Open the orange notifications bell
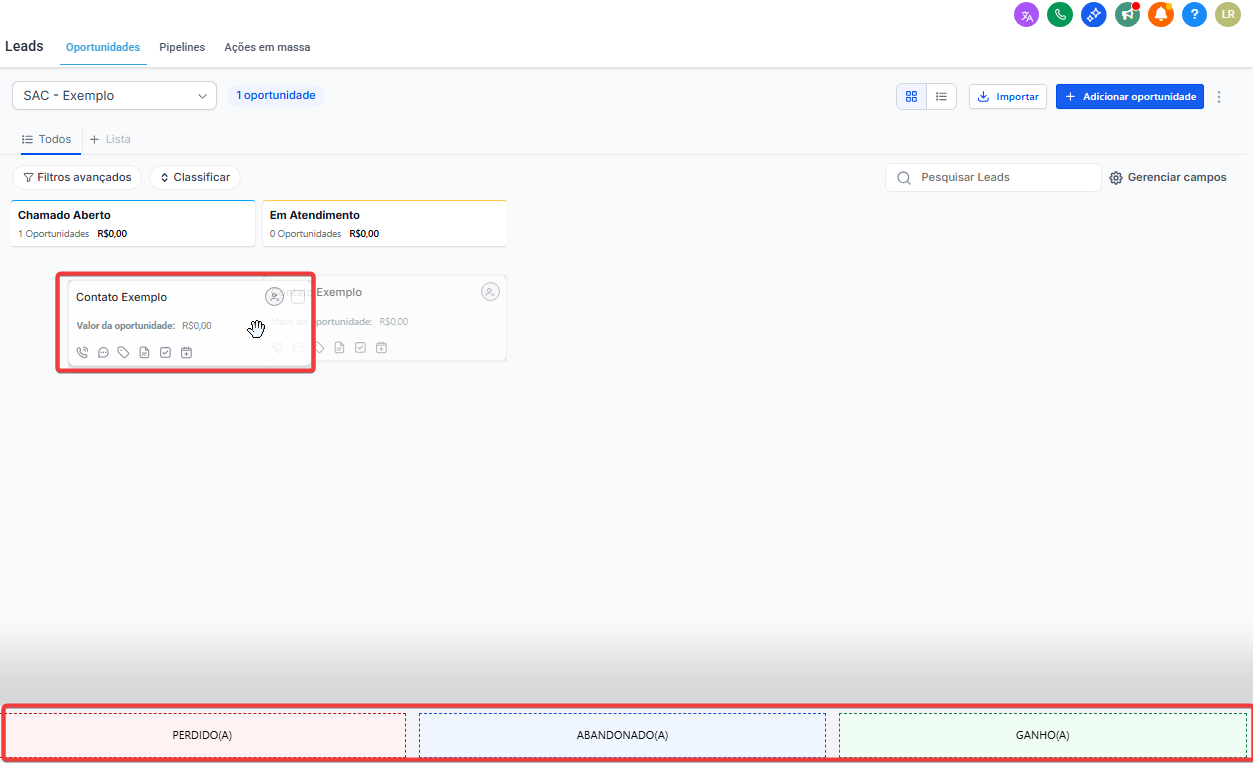Image resolution: width=1253 pixels, height=763 pixels. pos(1160,15)
